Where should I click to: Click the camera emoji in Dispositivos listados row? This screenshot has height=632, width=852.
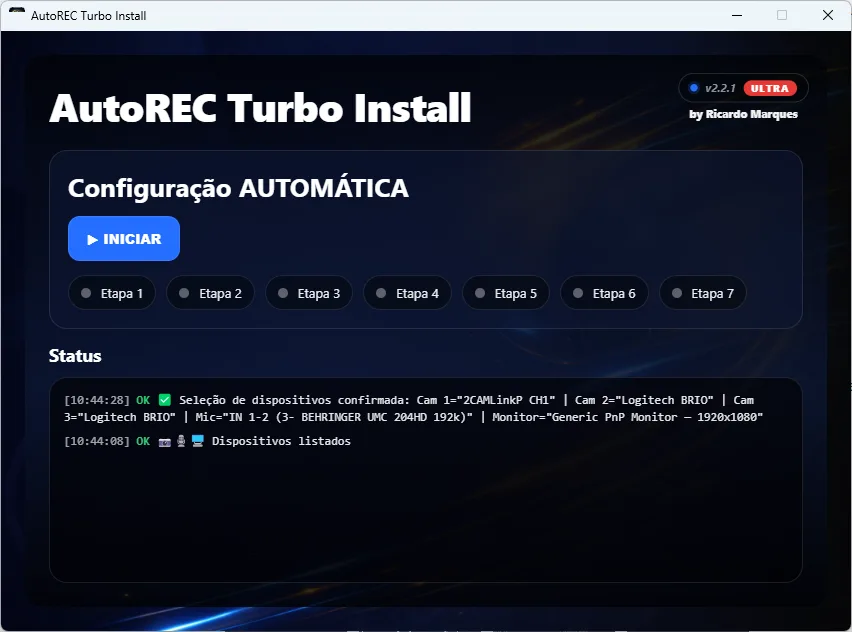tap(165, 441)
